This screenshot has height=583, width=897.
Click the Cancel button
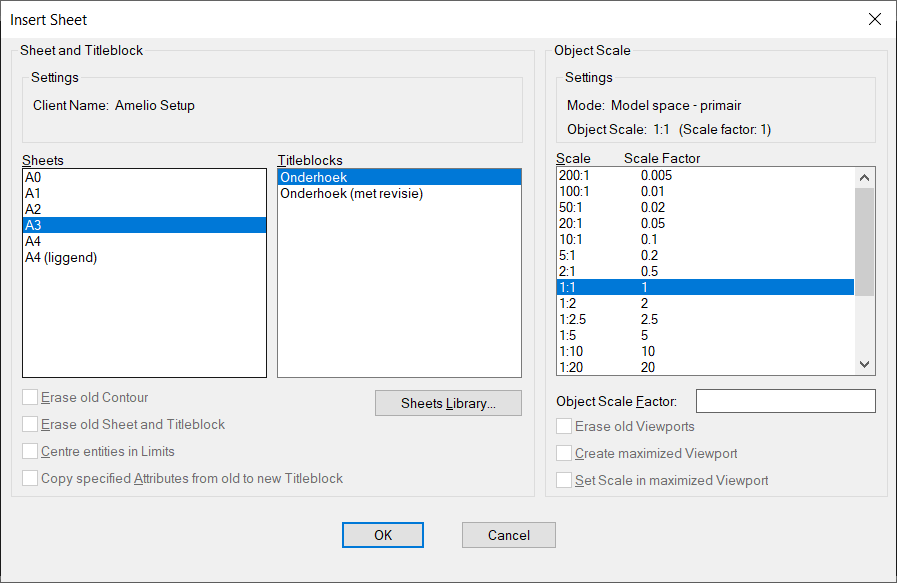[509, 535]
